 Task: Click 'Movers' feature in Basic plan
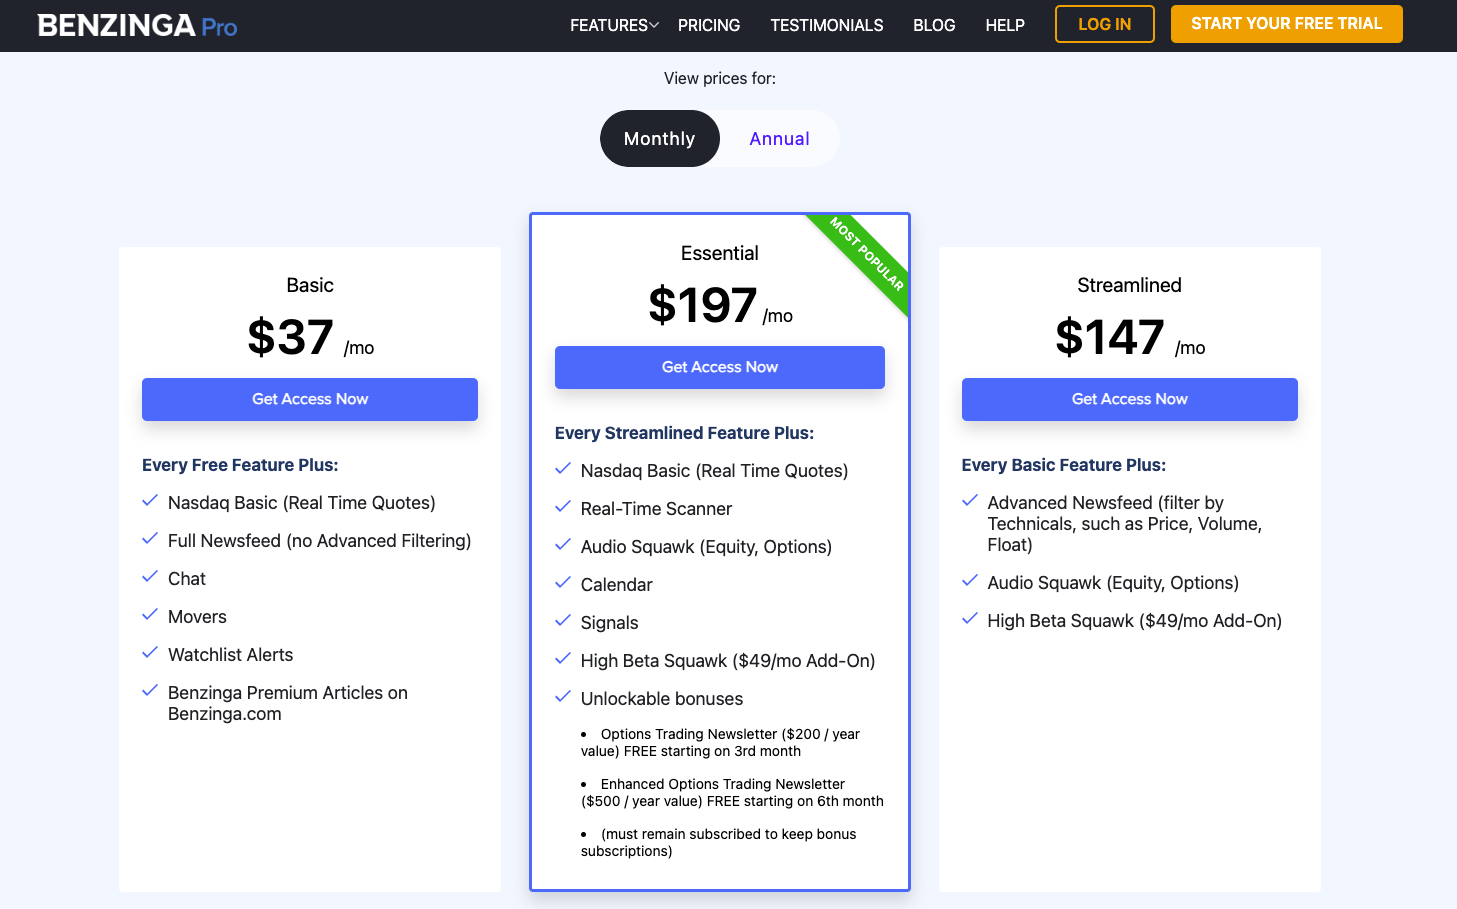198,617
